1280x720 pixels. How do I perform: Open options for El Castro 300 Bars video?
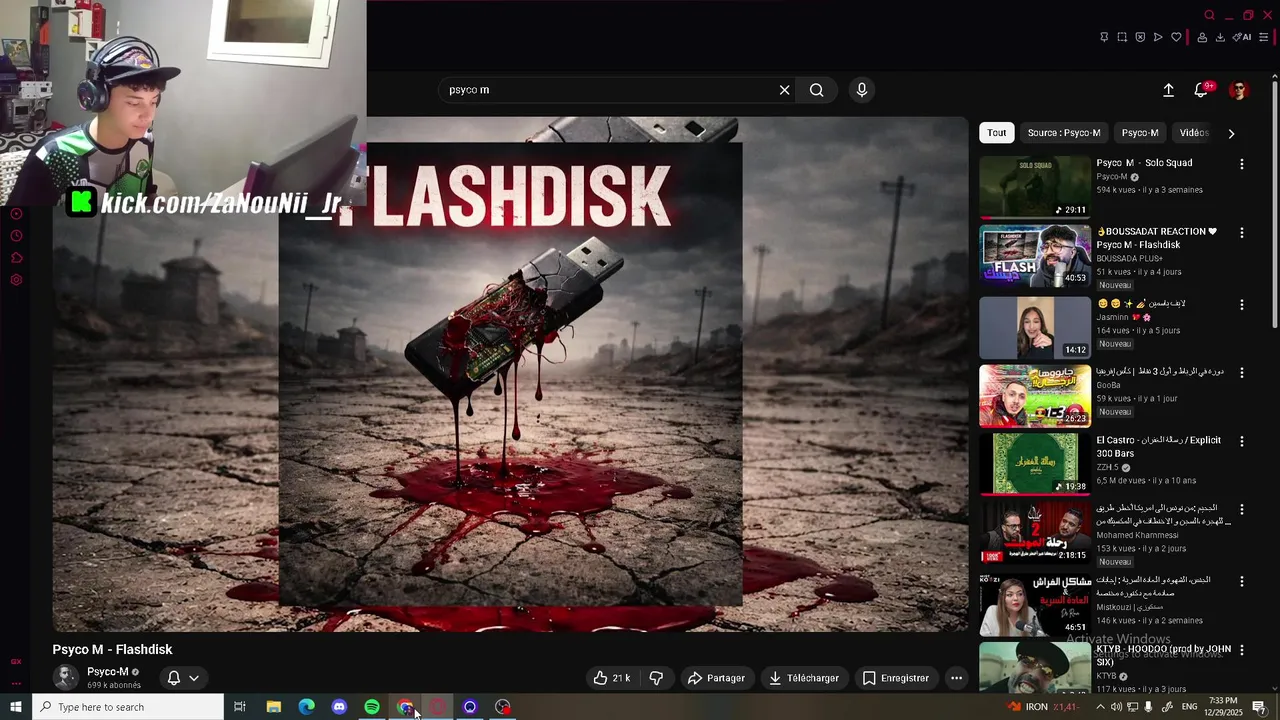pyautogui.click(x=1242, y=441)
